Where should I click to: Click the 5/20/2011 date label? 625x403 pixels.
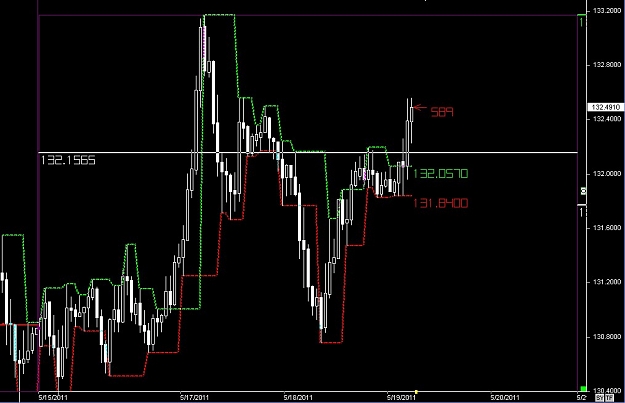(x=505, y=398)
